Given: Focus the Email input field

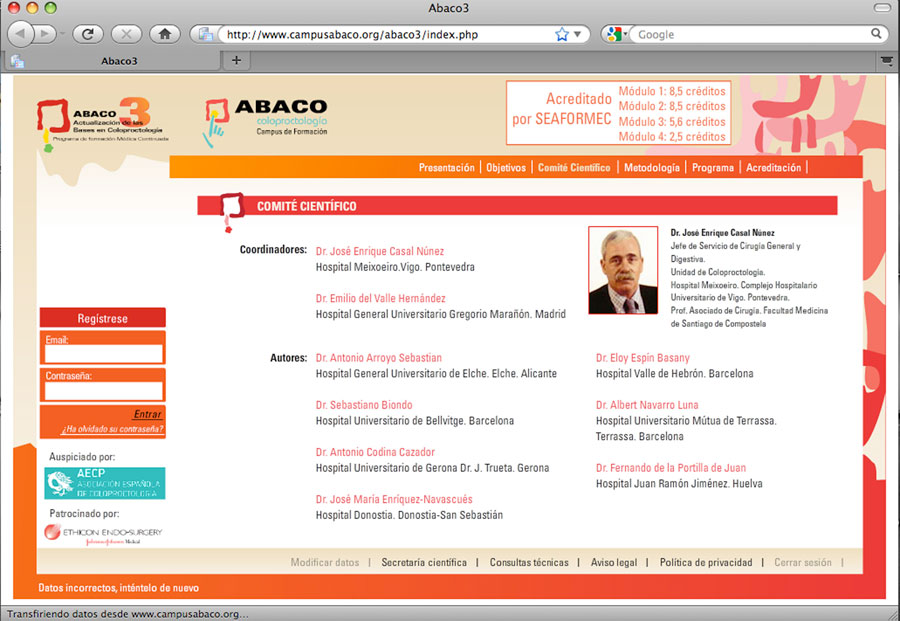Looking at the screenshot, I should click(103, 354).
